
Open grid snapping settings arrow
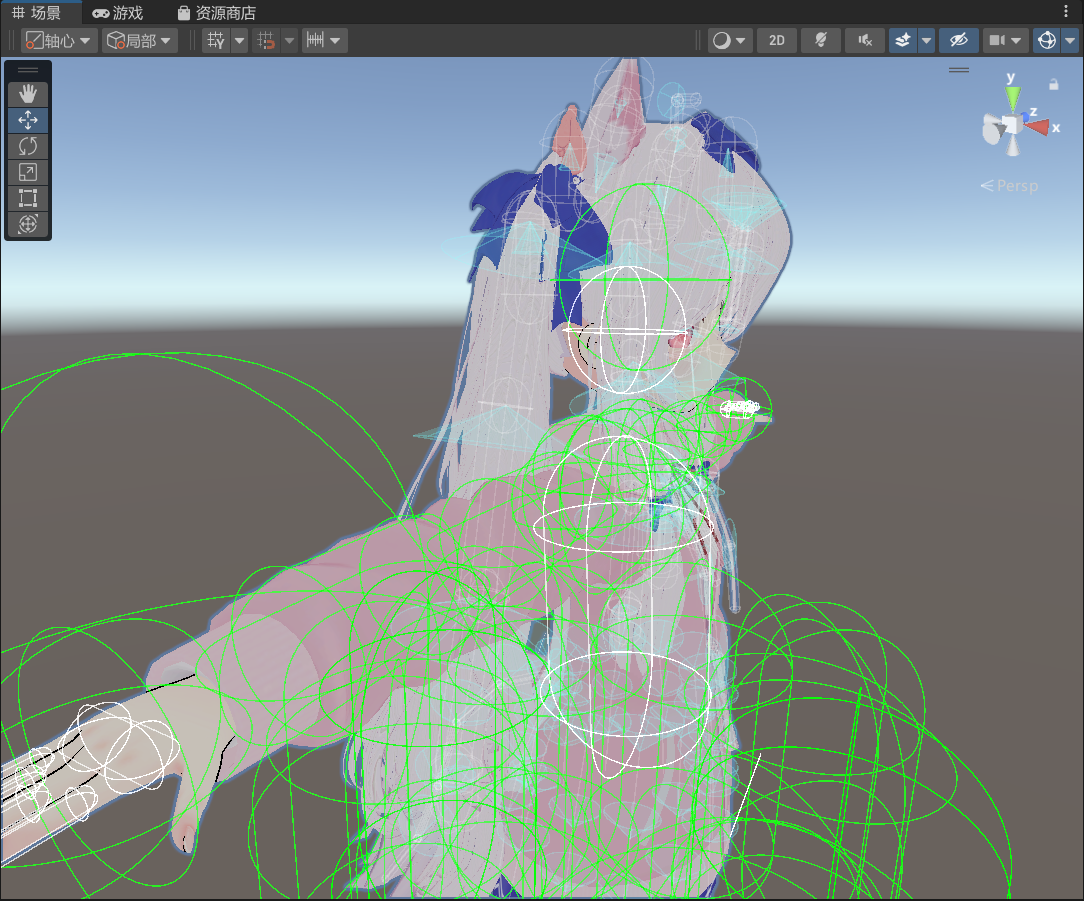click(290, 41)
